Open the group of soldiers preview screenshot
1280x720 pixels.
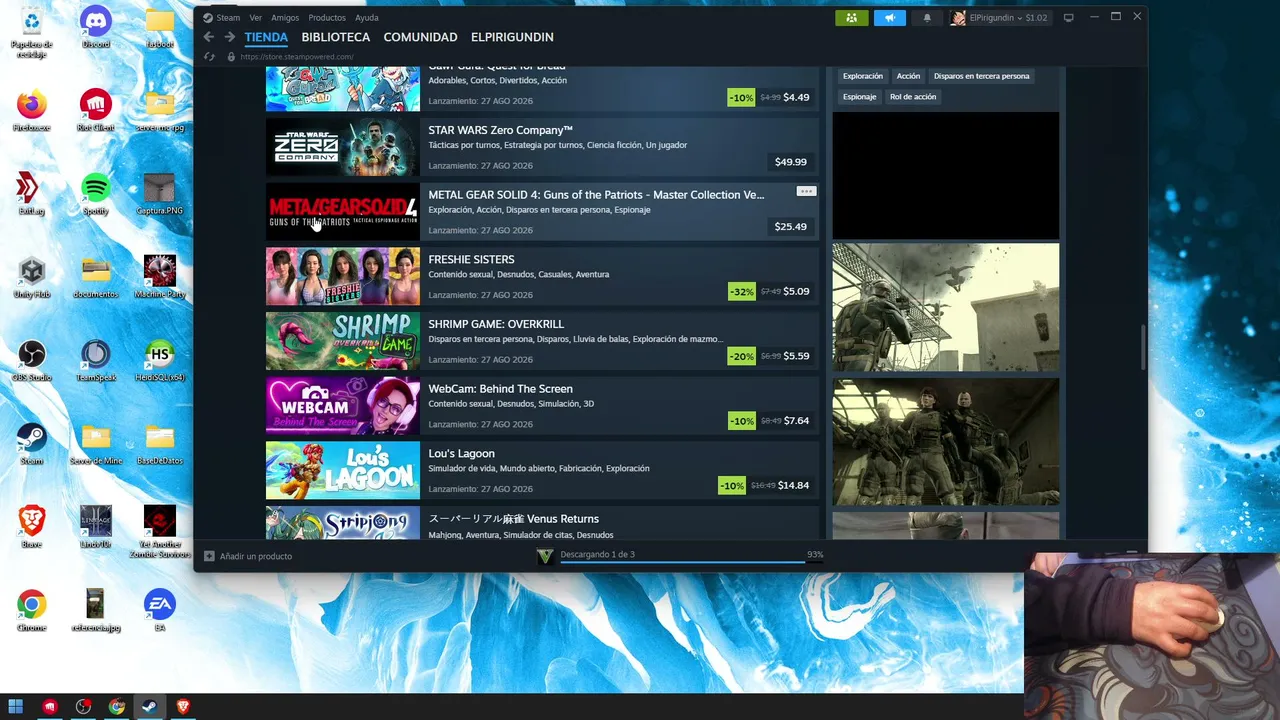pos(946,442)
